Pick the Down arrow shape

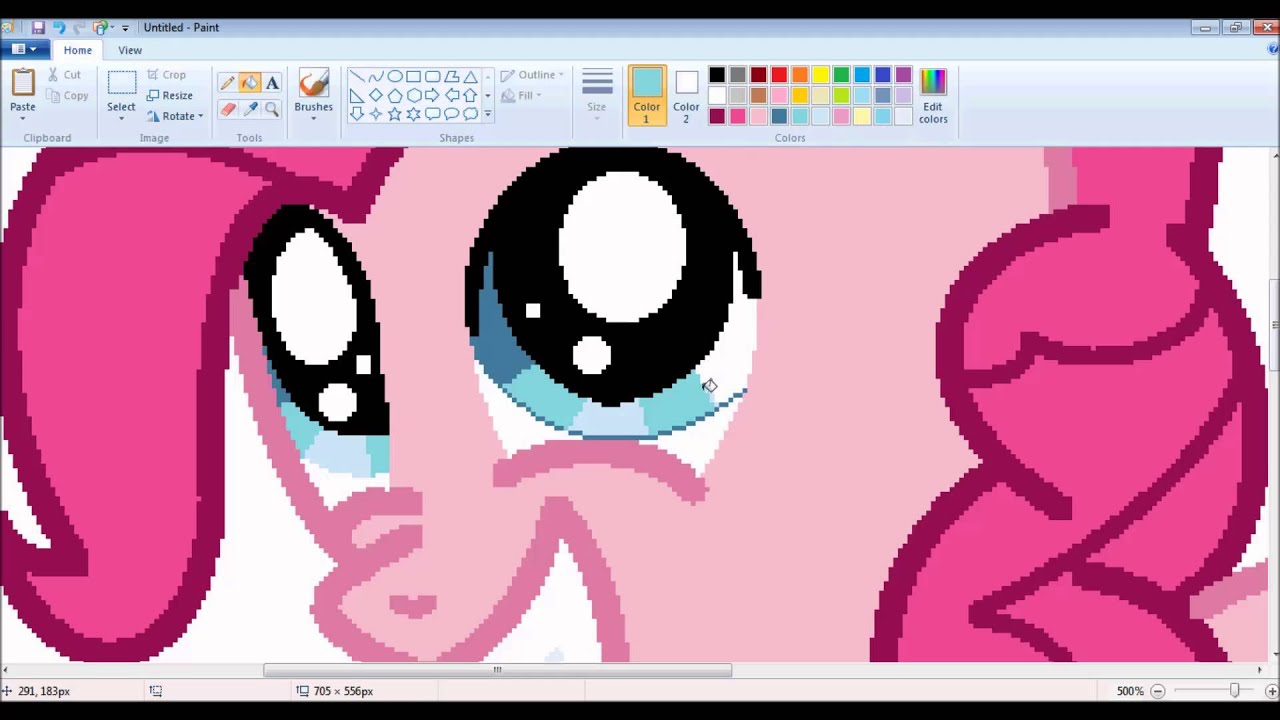[x=357, y=114]
